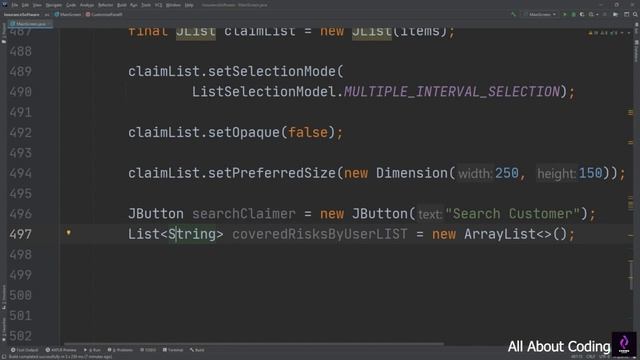Click line number 497 in gutter

coord(20,234)
